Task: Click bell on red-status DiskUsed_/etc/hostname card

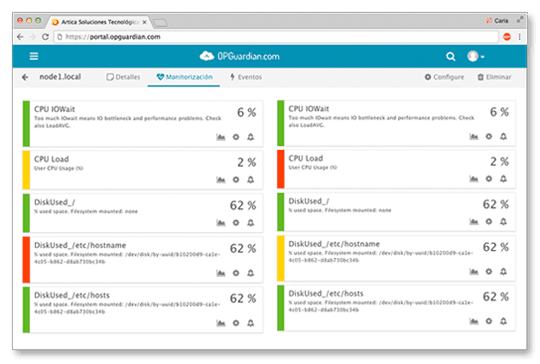Action: pyautogui.click(x=251, y=273)
